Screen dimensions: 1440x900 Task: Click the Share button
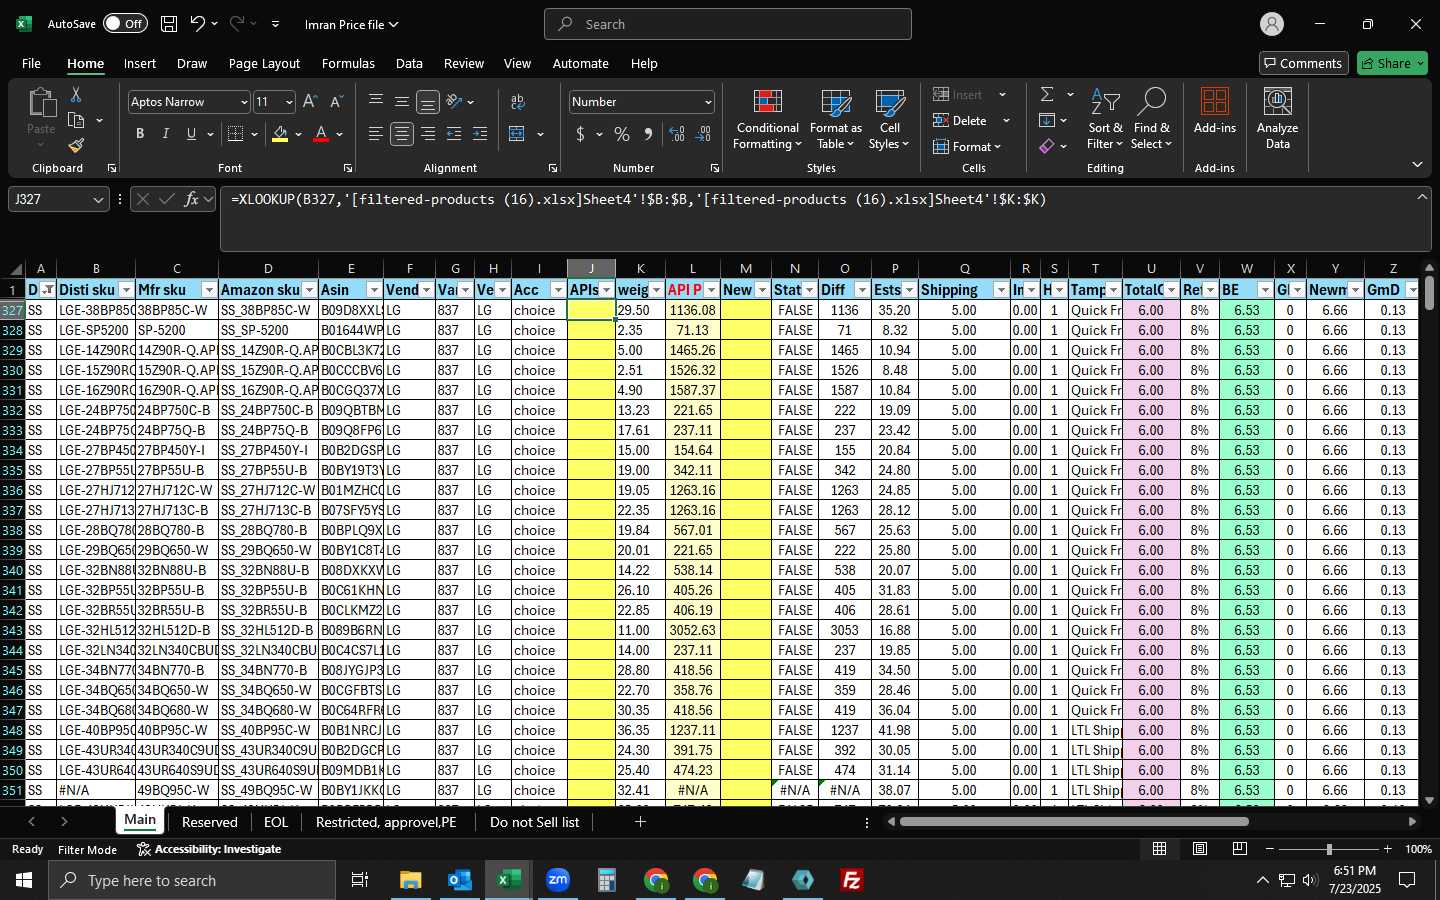pos(1392,63)
